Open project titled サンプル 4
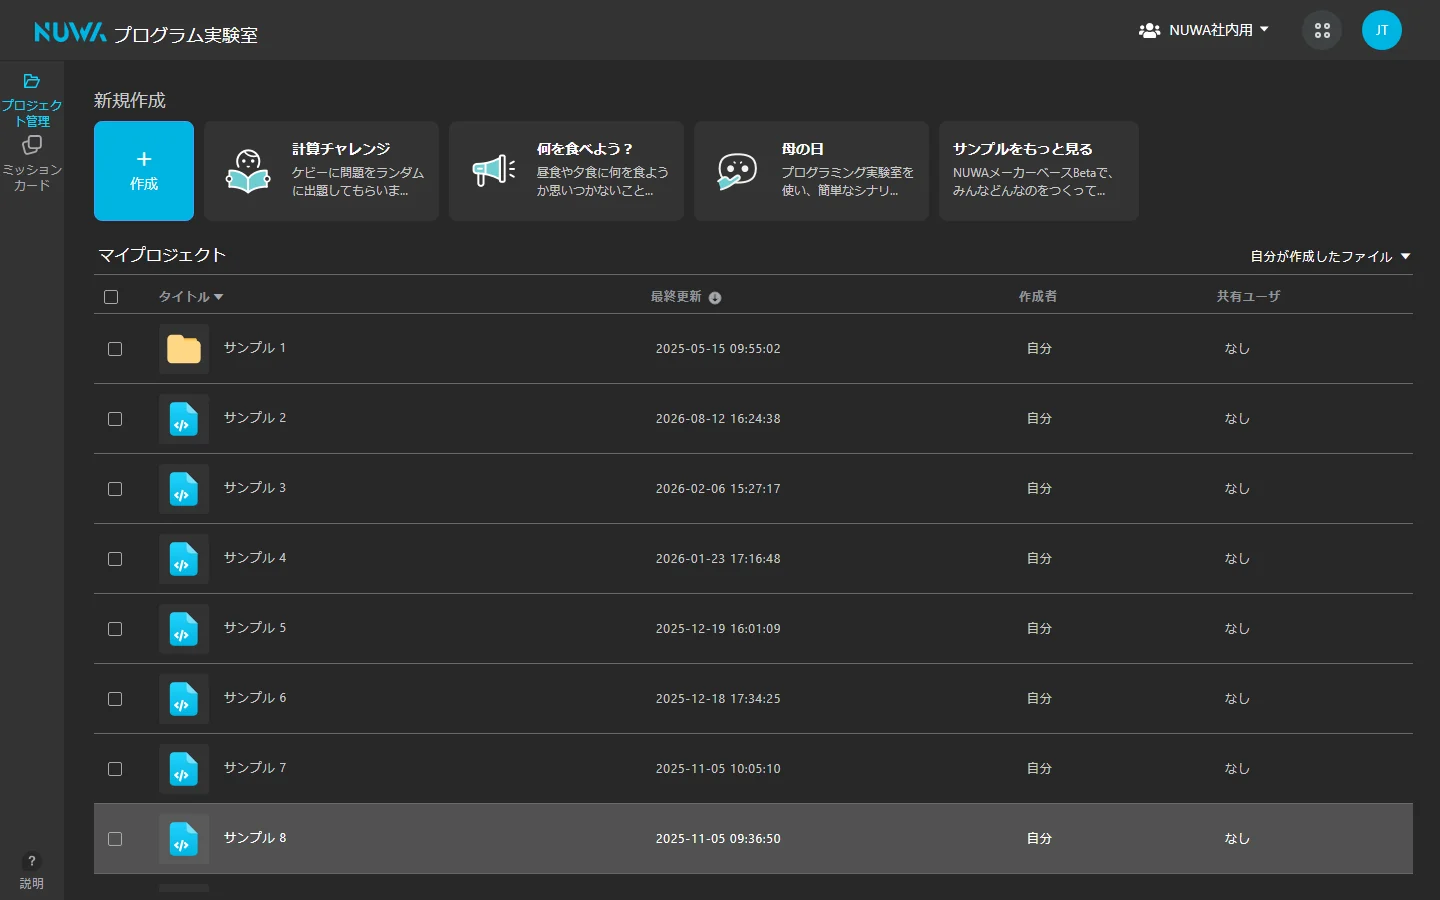 tap(255, 558)
